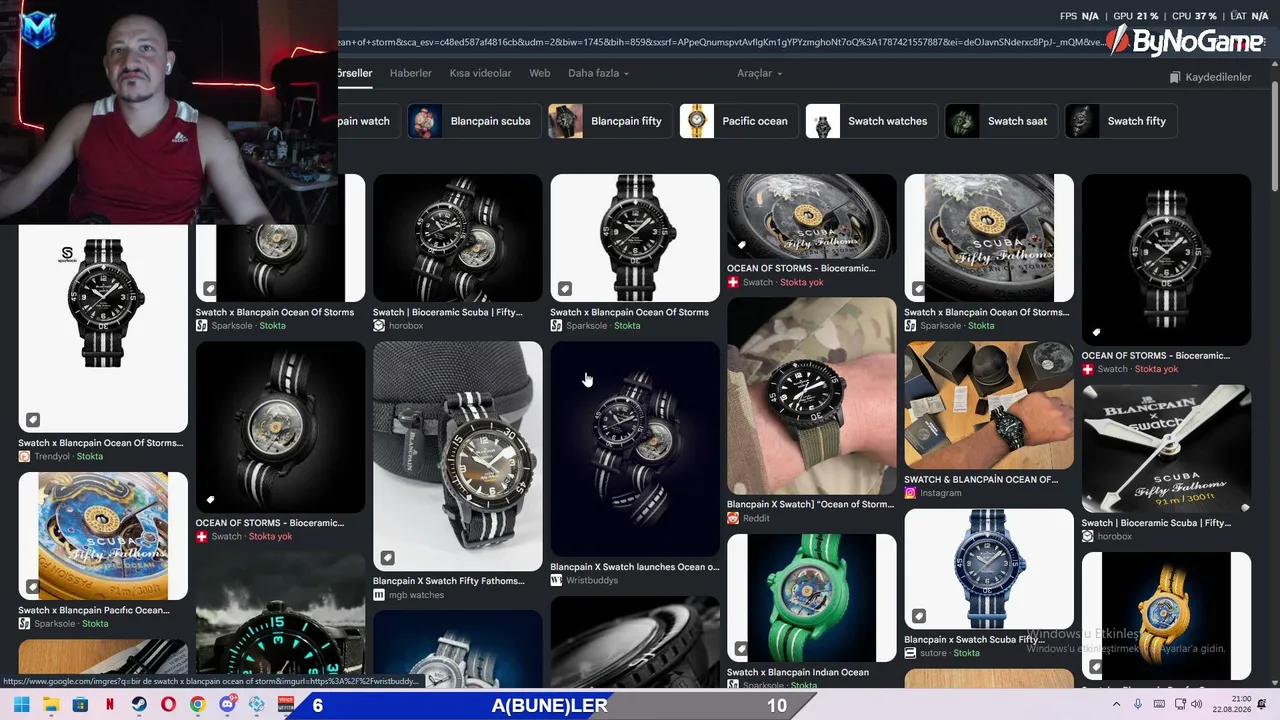Select the Pacific ocean suggestion chip

click(739, 121)
